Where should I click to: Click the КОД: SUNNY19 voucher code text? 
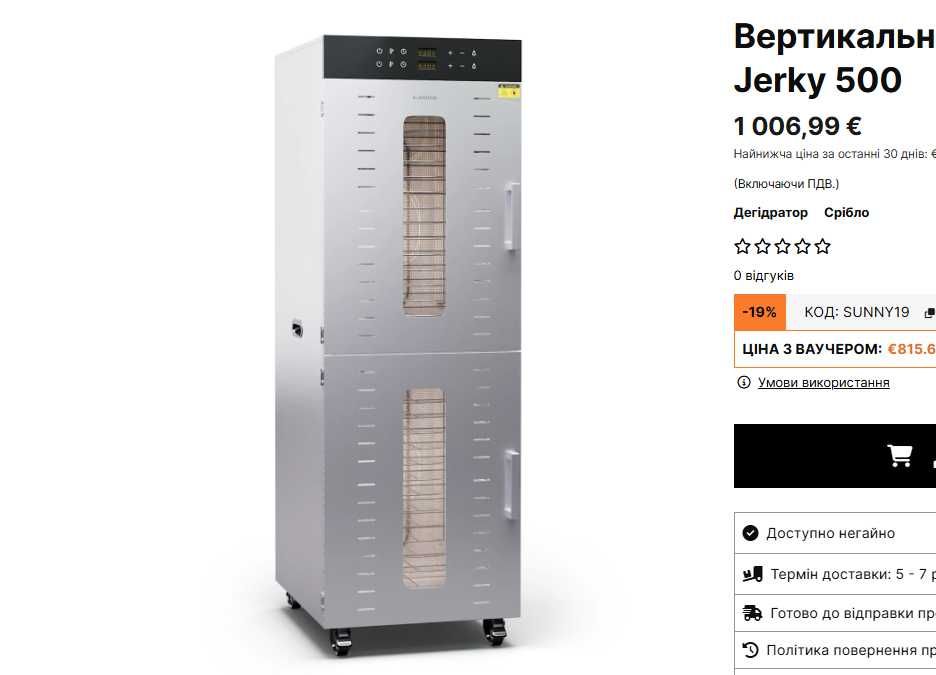(x=857, y=312)
